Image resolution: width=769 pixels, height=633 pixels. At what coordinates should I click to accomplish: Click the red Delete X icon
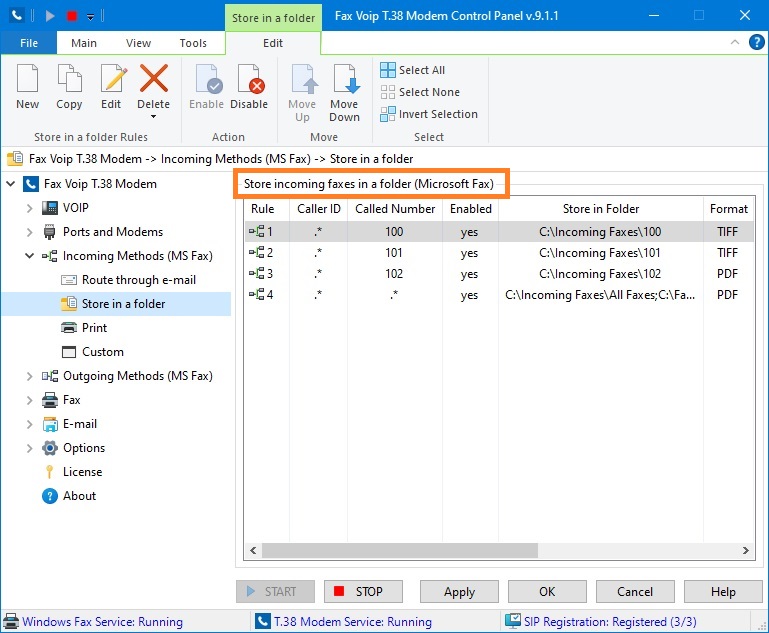[154, 78]
